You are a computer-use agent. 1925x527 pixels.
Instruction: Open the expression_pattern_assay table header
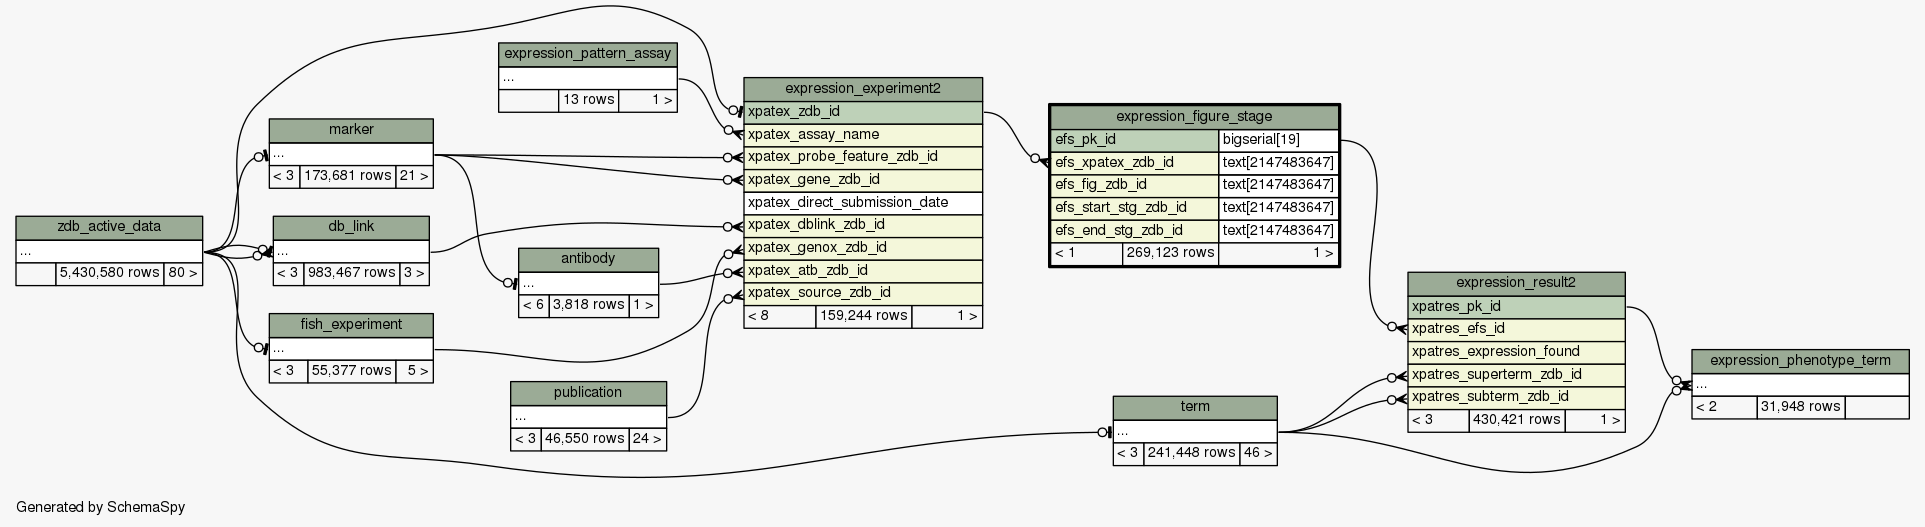click(588, 54)
